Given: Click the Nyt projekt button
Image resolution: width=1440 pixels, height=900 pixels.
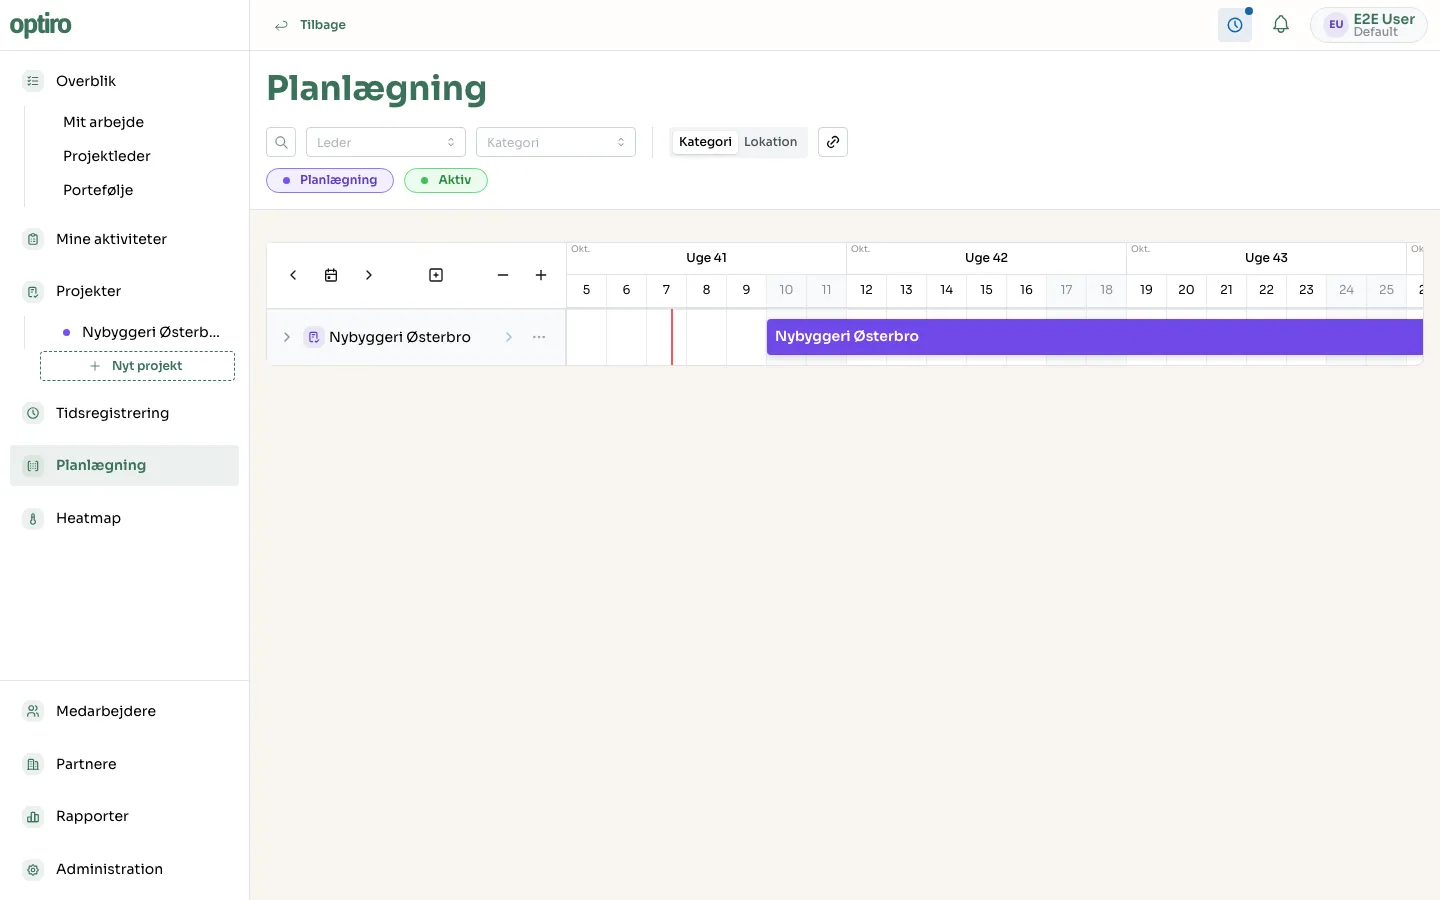Looking at the screenshot, I should [137, 366].
